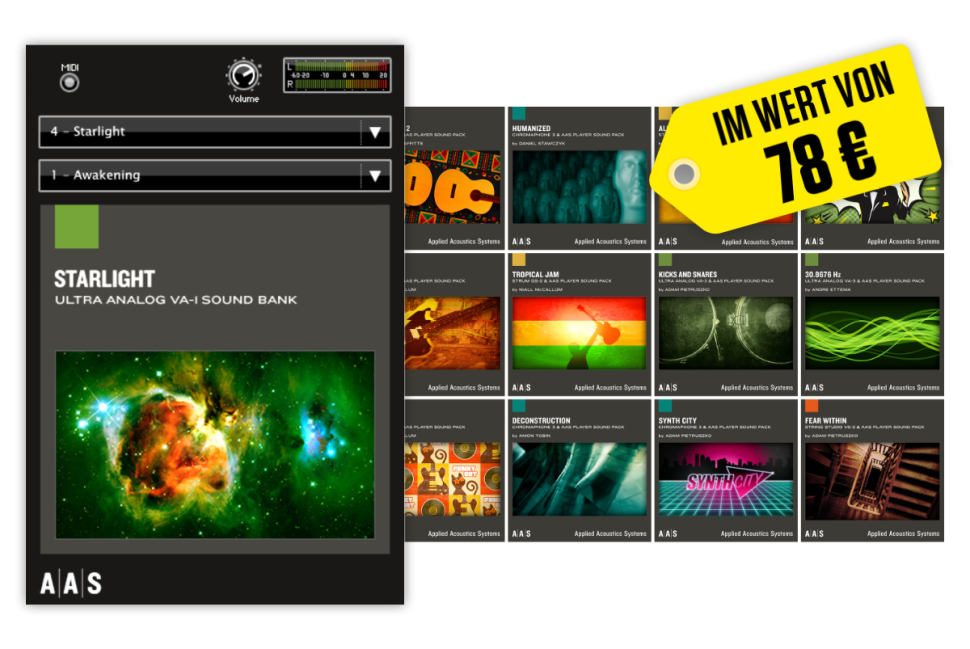Click AAS logo on Humanized card
Screen dimensions: 970x649
[x=521, y=241]
